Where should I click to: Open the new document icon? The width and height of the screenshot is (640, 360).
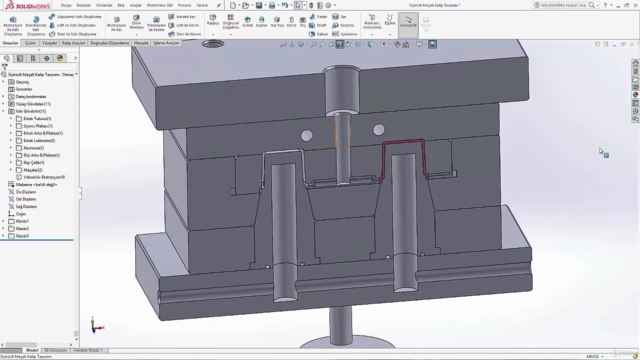pyautogui.click(x=233, y=5)
